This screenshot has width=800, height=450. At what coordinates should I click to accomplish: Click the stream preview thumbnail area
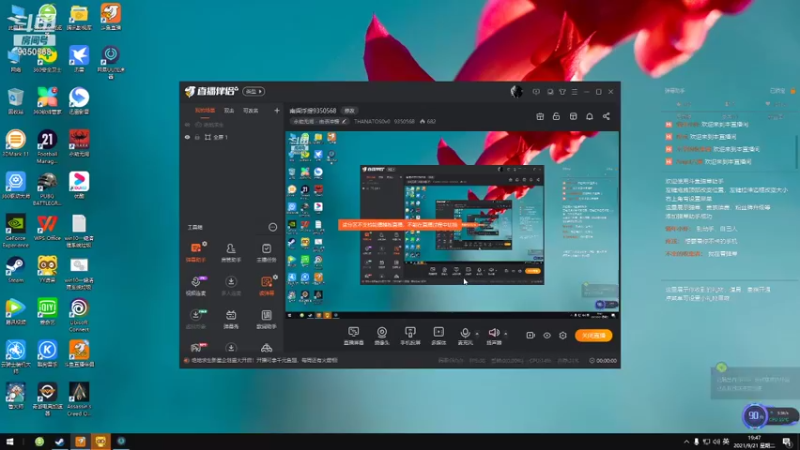coord(452,225)
